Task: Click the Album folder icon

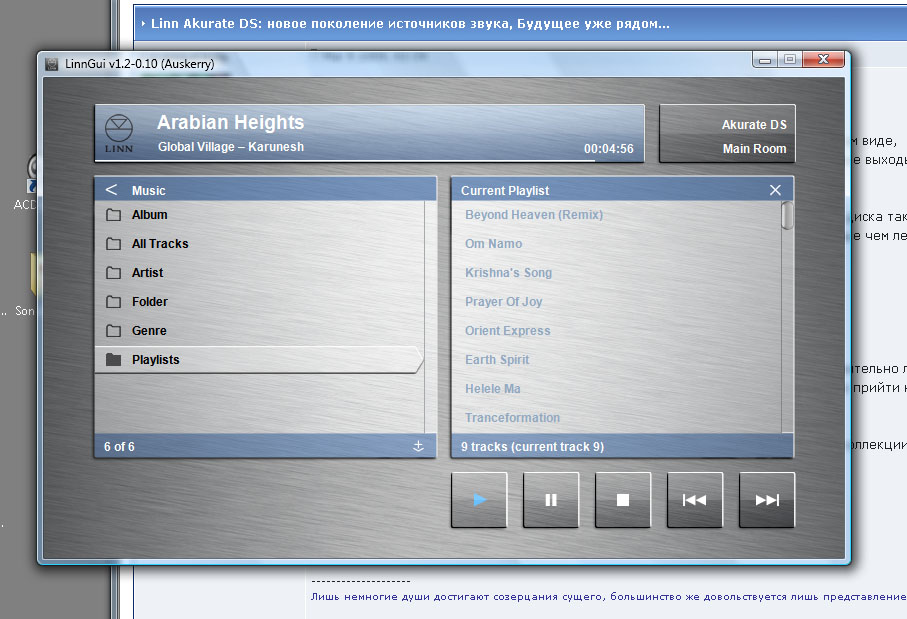Action: tap(113, 215)
